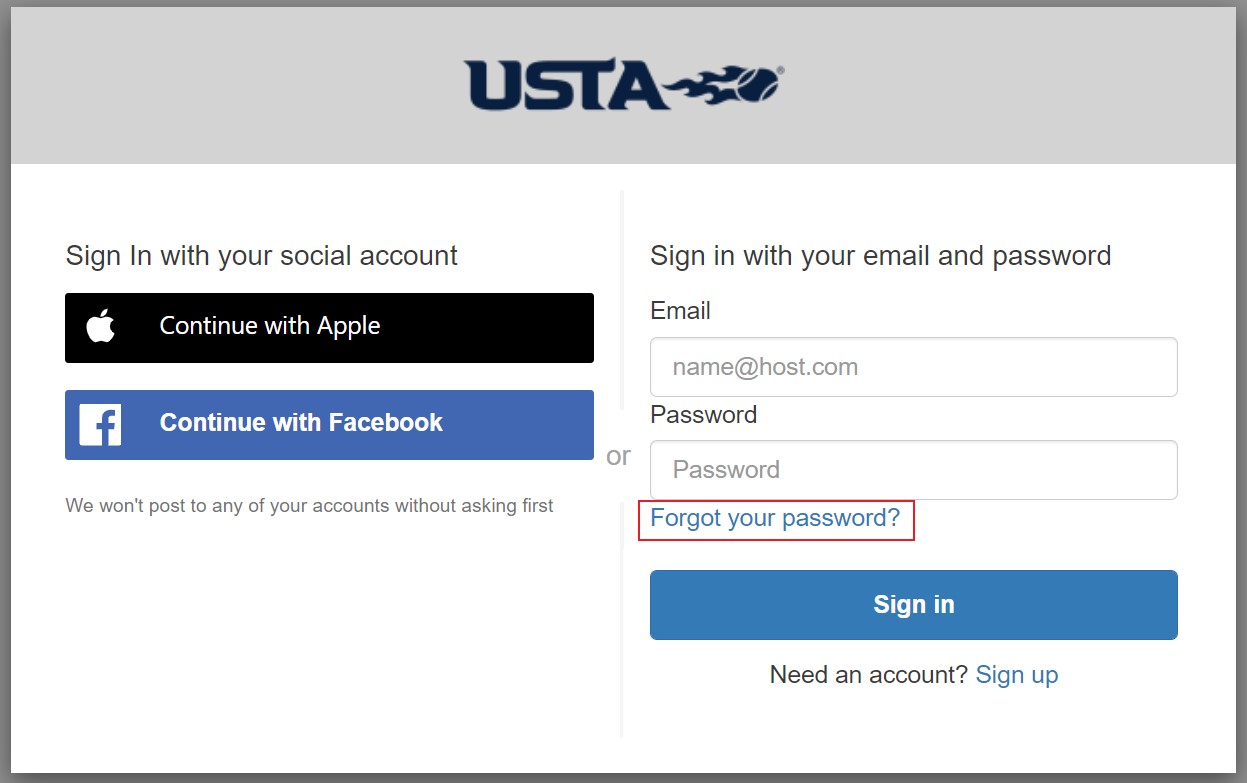Click the 'Need an account?' text
This screenshot has height=783, width=1247.
869,675
